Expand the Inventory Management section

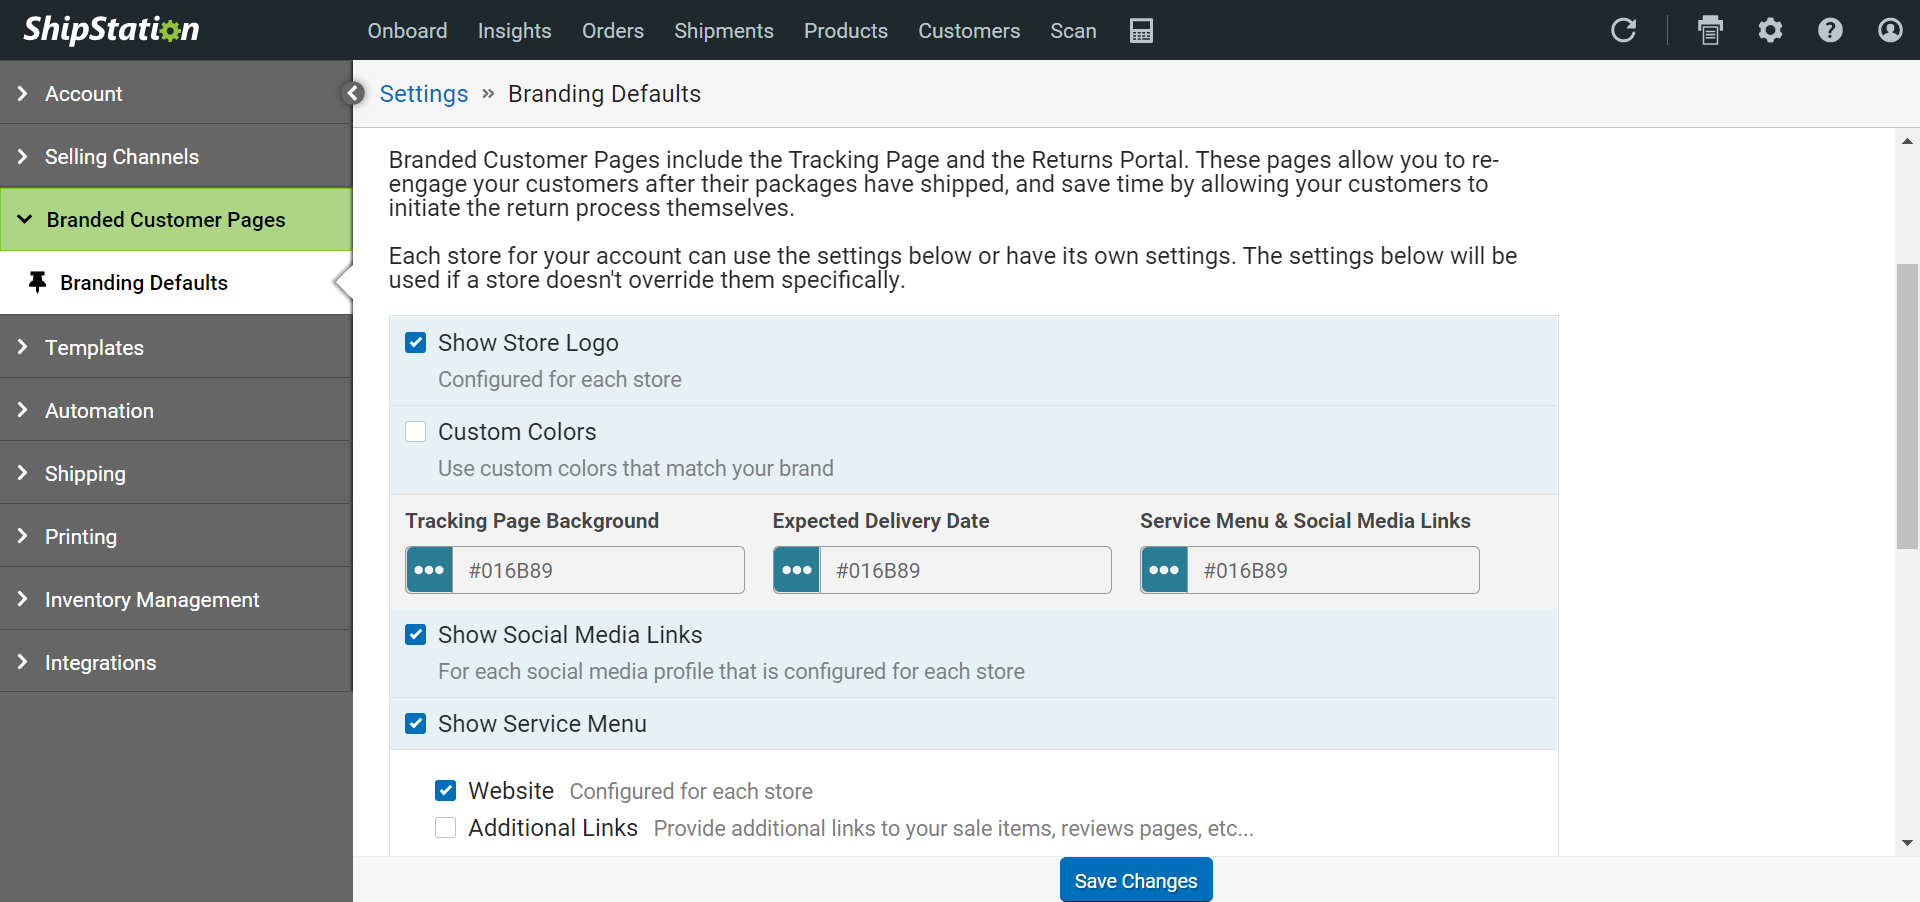click(152, 600)
